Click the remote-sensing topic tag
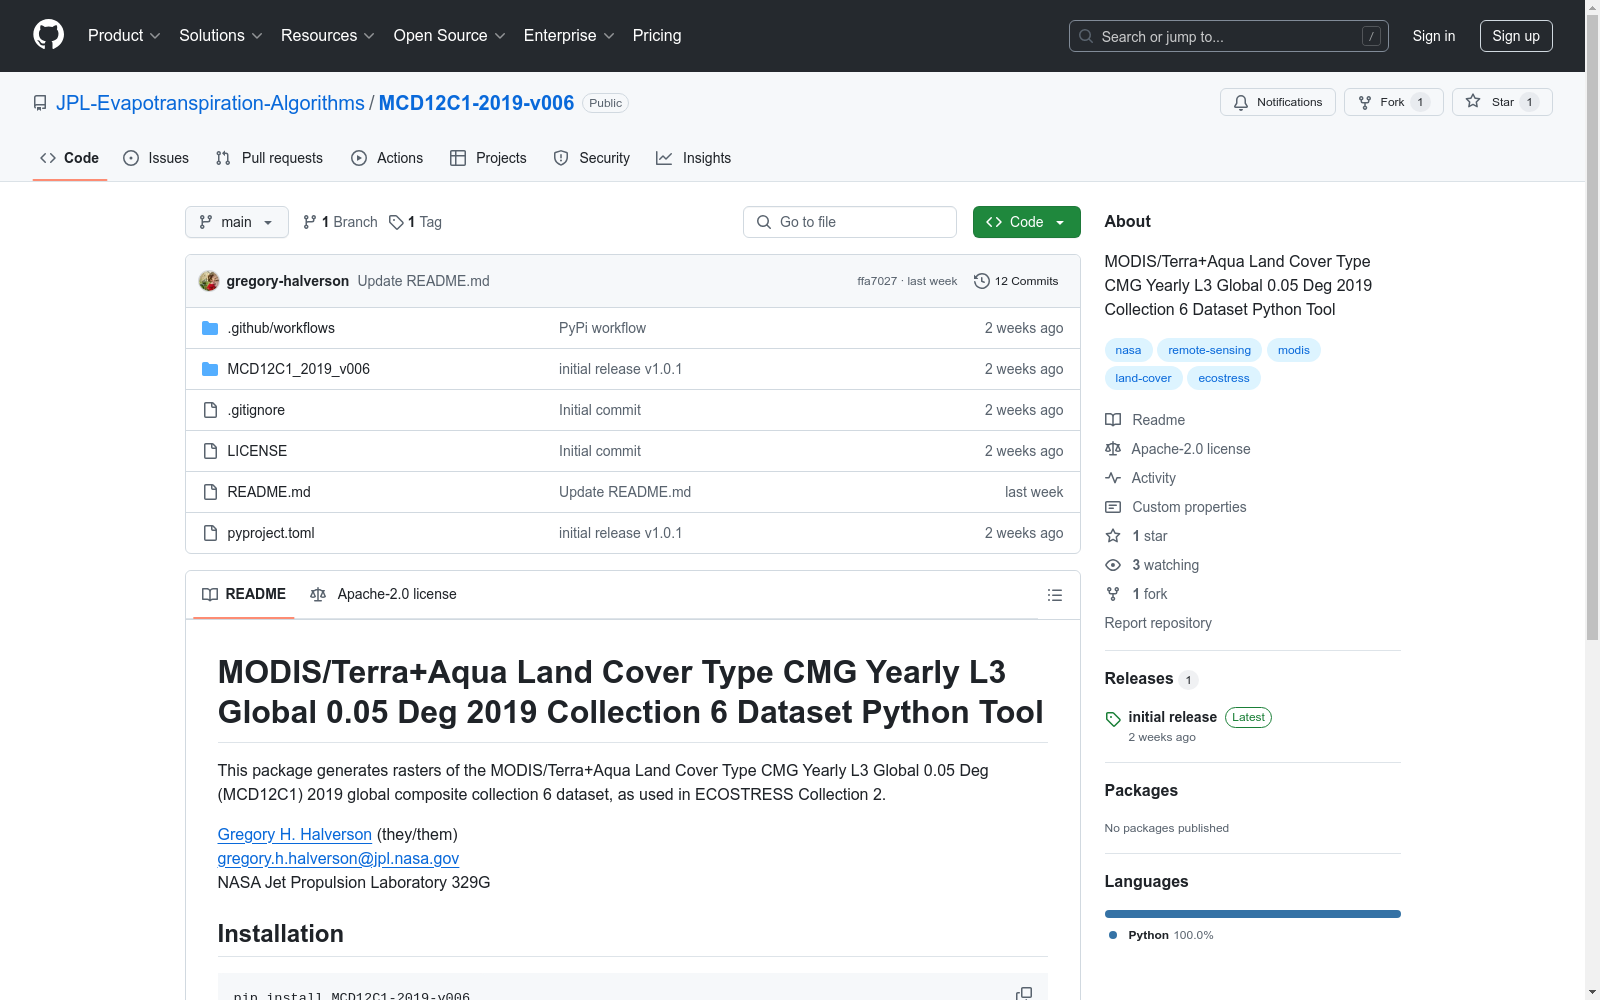This screenshot has height=1000, width=1600. coord(1209,350)
